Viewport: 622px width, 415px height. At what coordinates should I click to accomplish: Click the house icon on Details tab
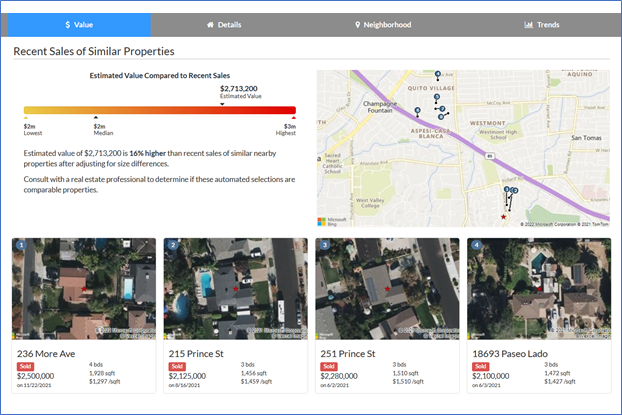click(x=210, y=25)
